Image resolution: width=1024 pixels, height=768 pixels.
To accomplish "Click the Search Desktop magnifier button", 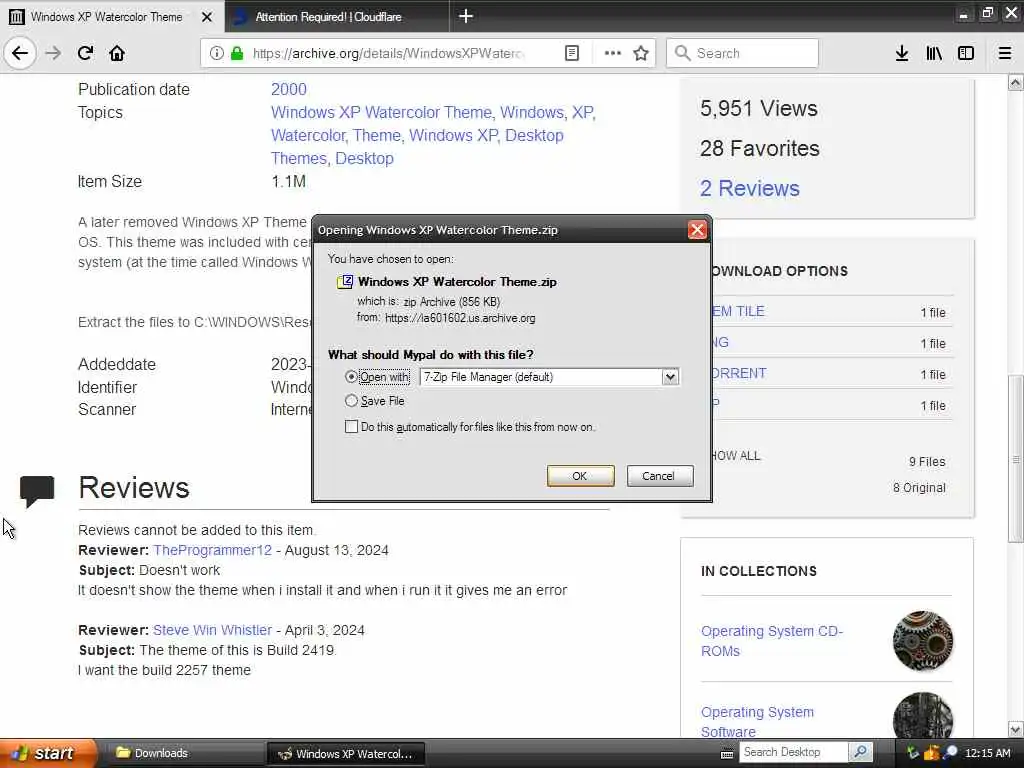I will (x=861, y=752).
